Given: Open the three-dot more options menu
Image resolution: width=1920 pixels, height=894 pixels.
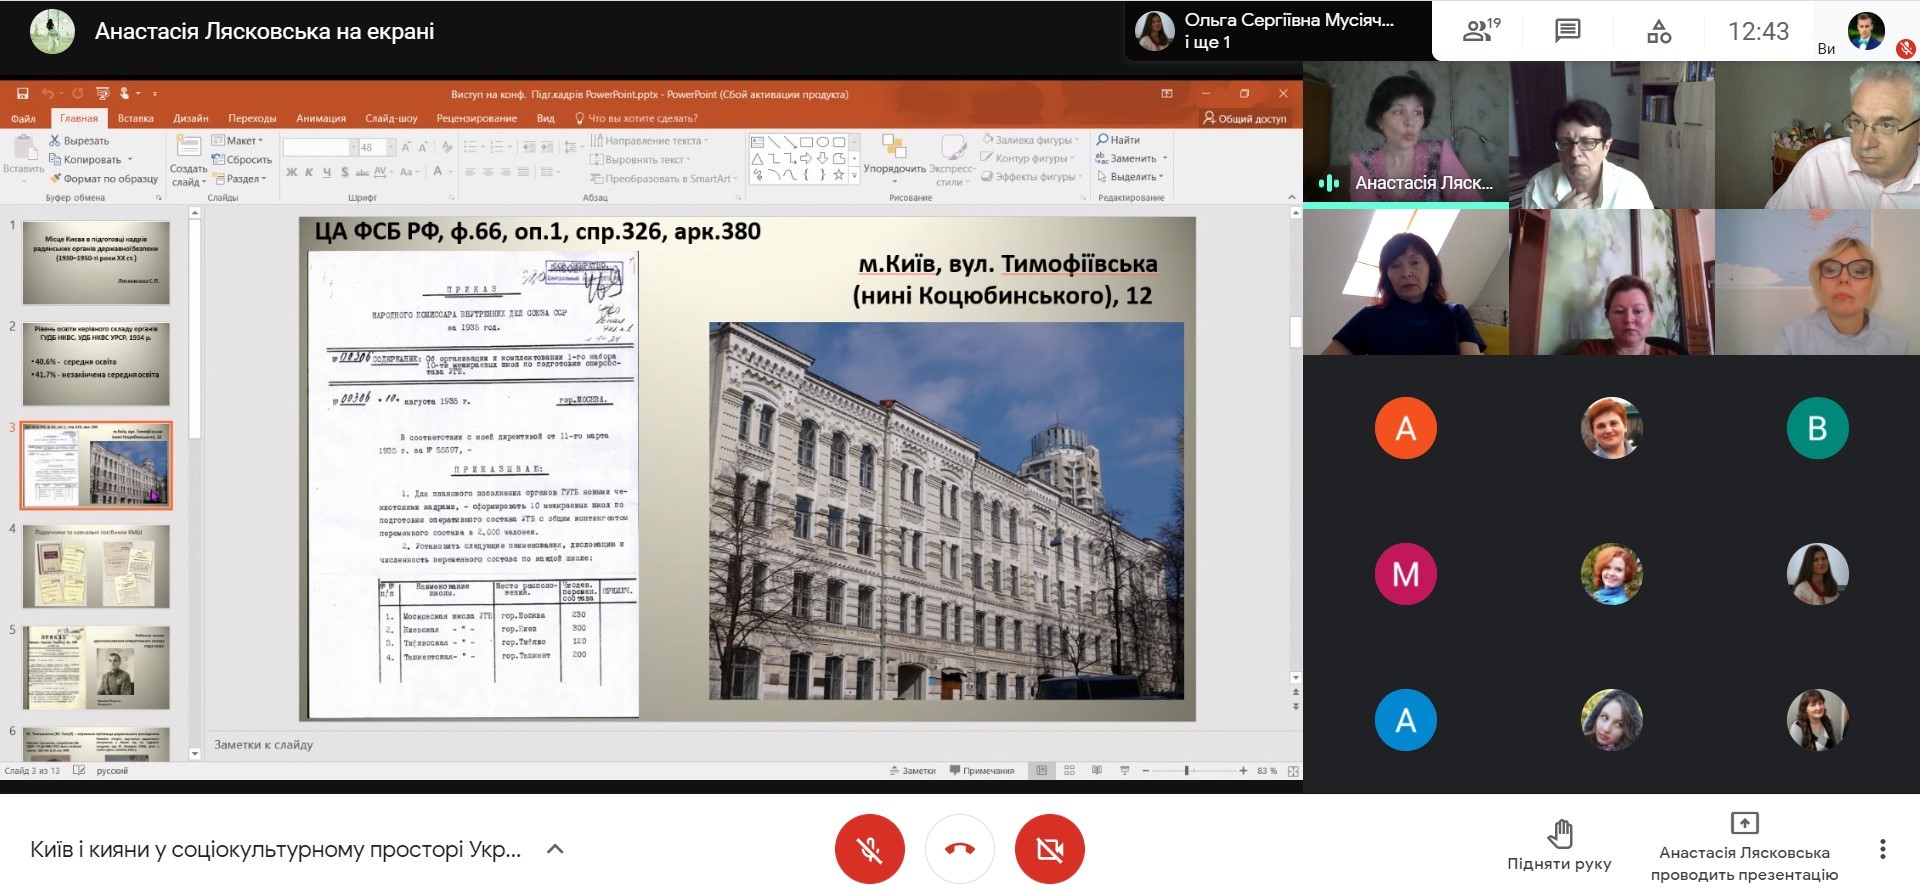Looking at the screenshot, I should [x=1882, y=849].
